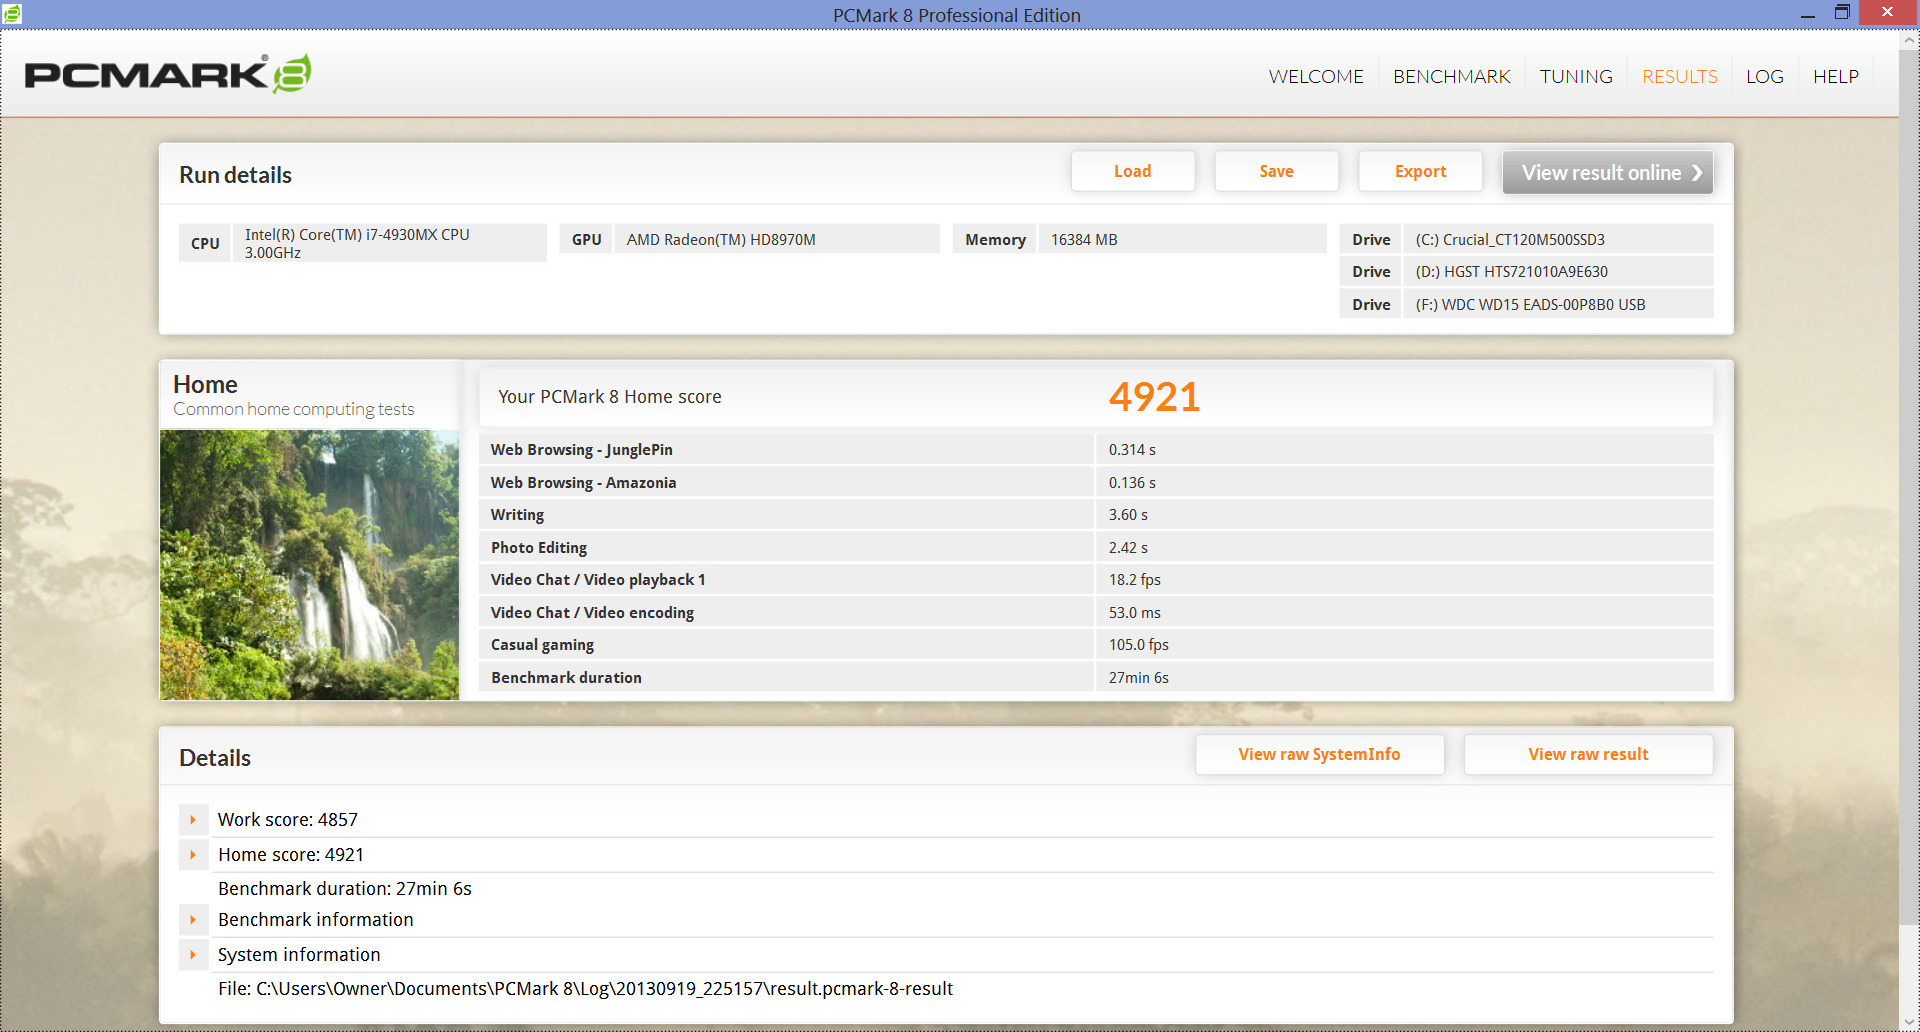
Task: Click drive (F:) WDC WD15 EADS USB
Action: click(1530, 305)
